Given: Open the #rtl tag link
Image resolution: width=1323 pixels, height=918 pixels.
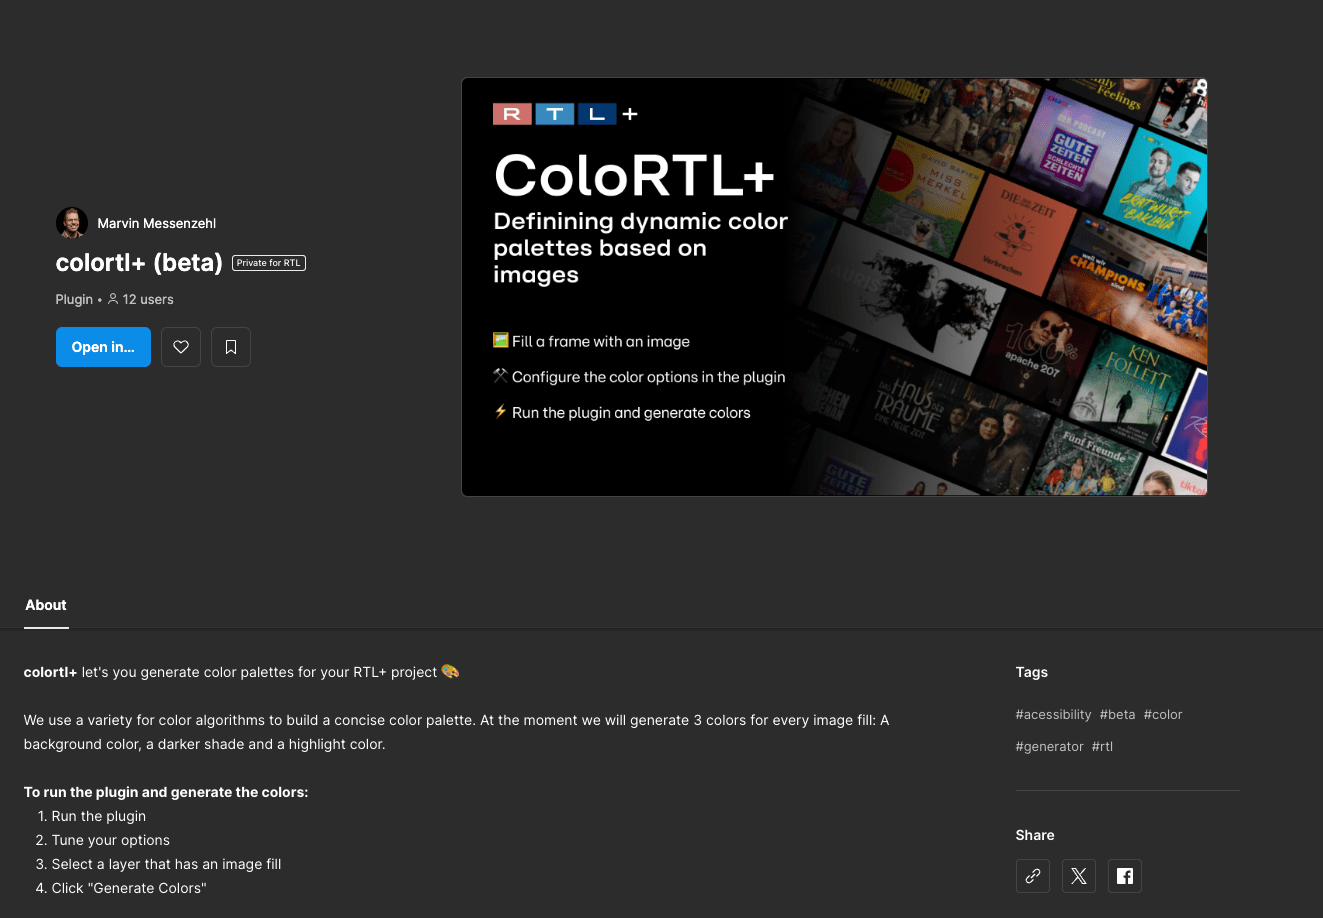Looking at the screenshot, I should tap(1102, 746).
